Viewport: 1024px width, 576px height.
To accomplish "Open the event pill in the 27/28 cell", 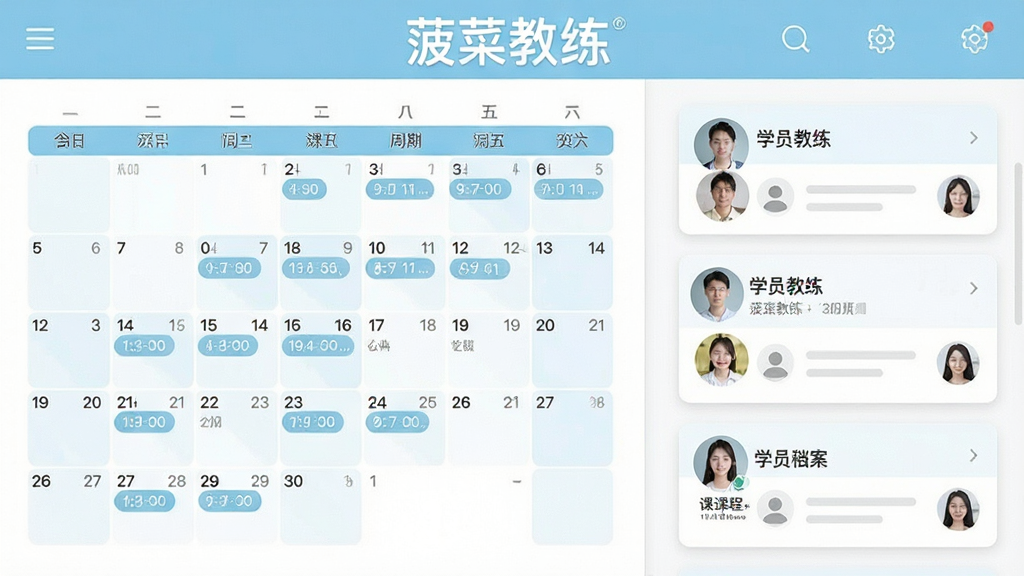I will point(144,501).
